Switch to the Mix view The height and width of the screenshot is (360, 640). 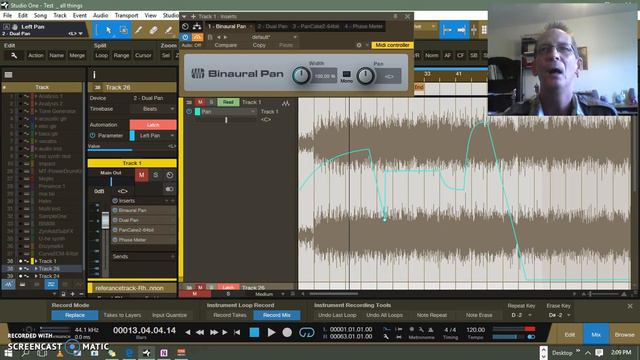(596, 334)
